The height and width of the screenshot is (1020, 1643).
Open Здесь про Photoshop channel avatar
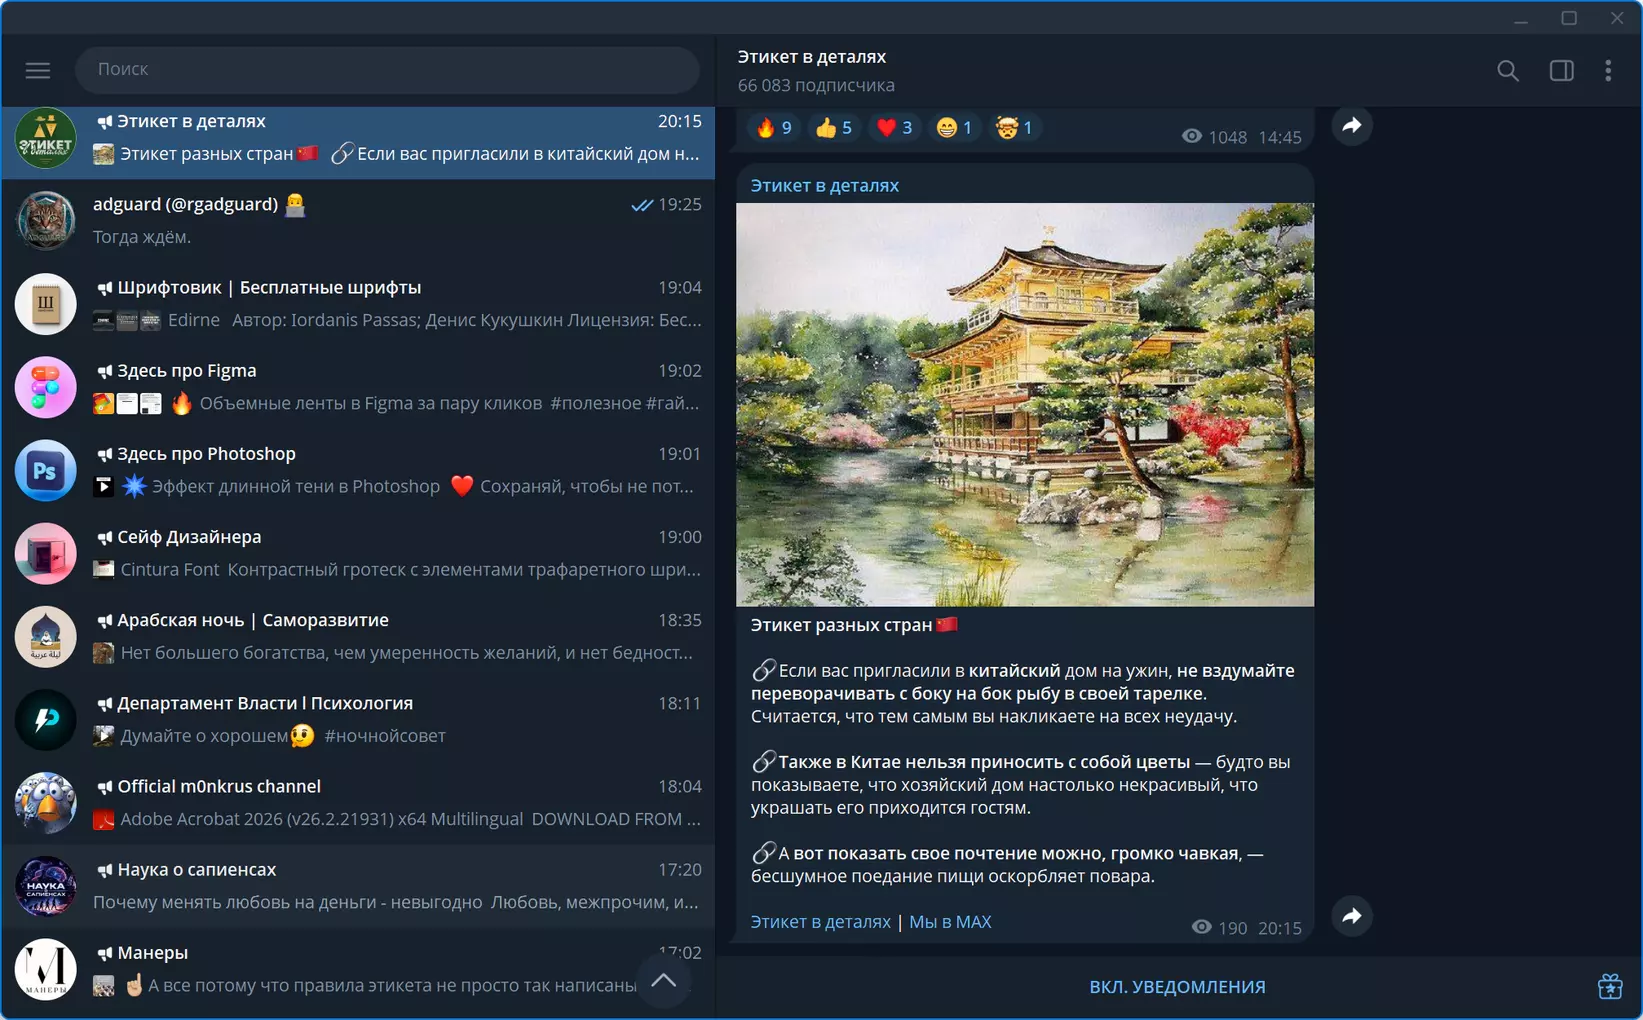pyautogui.click(x=46, y=470)
